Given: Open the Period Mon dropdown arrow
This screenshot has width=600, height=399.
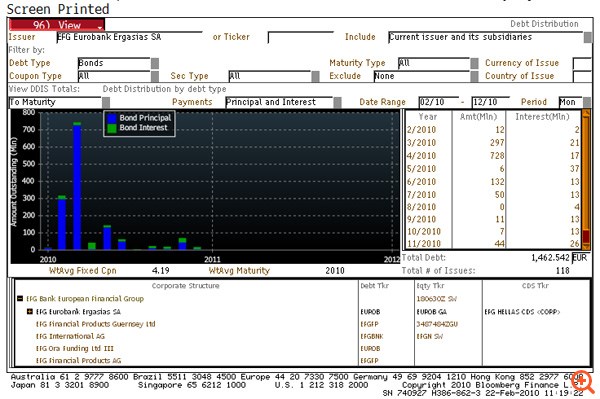Looking at the screenshot, I should (x=586, y=102).
